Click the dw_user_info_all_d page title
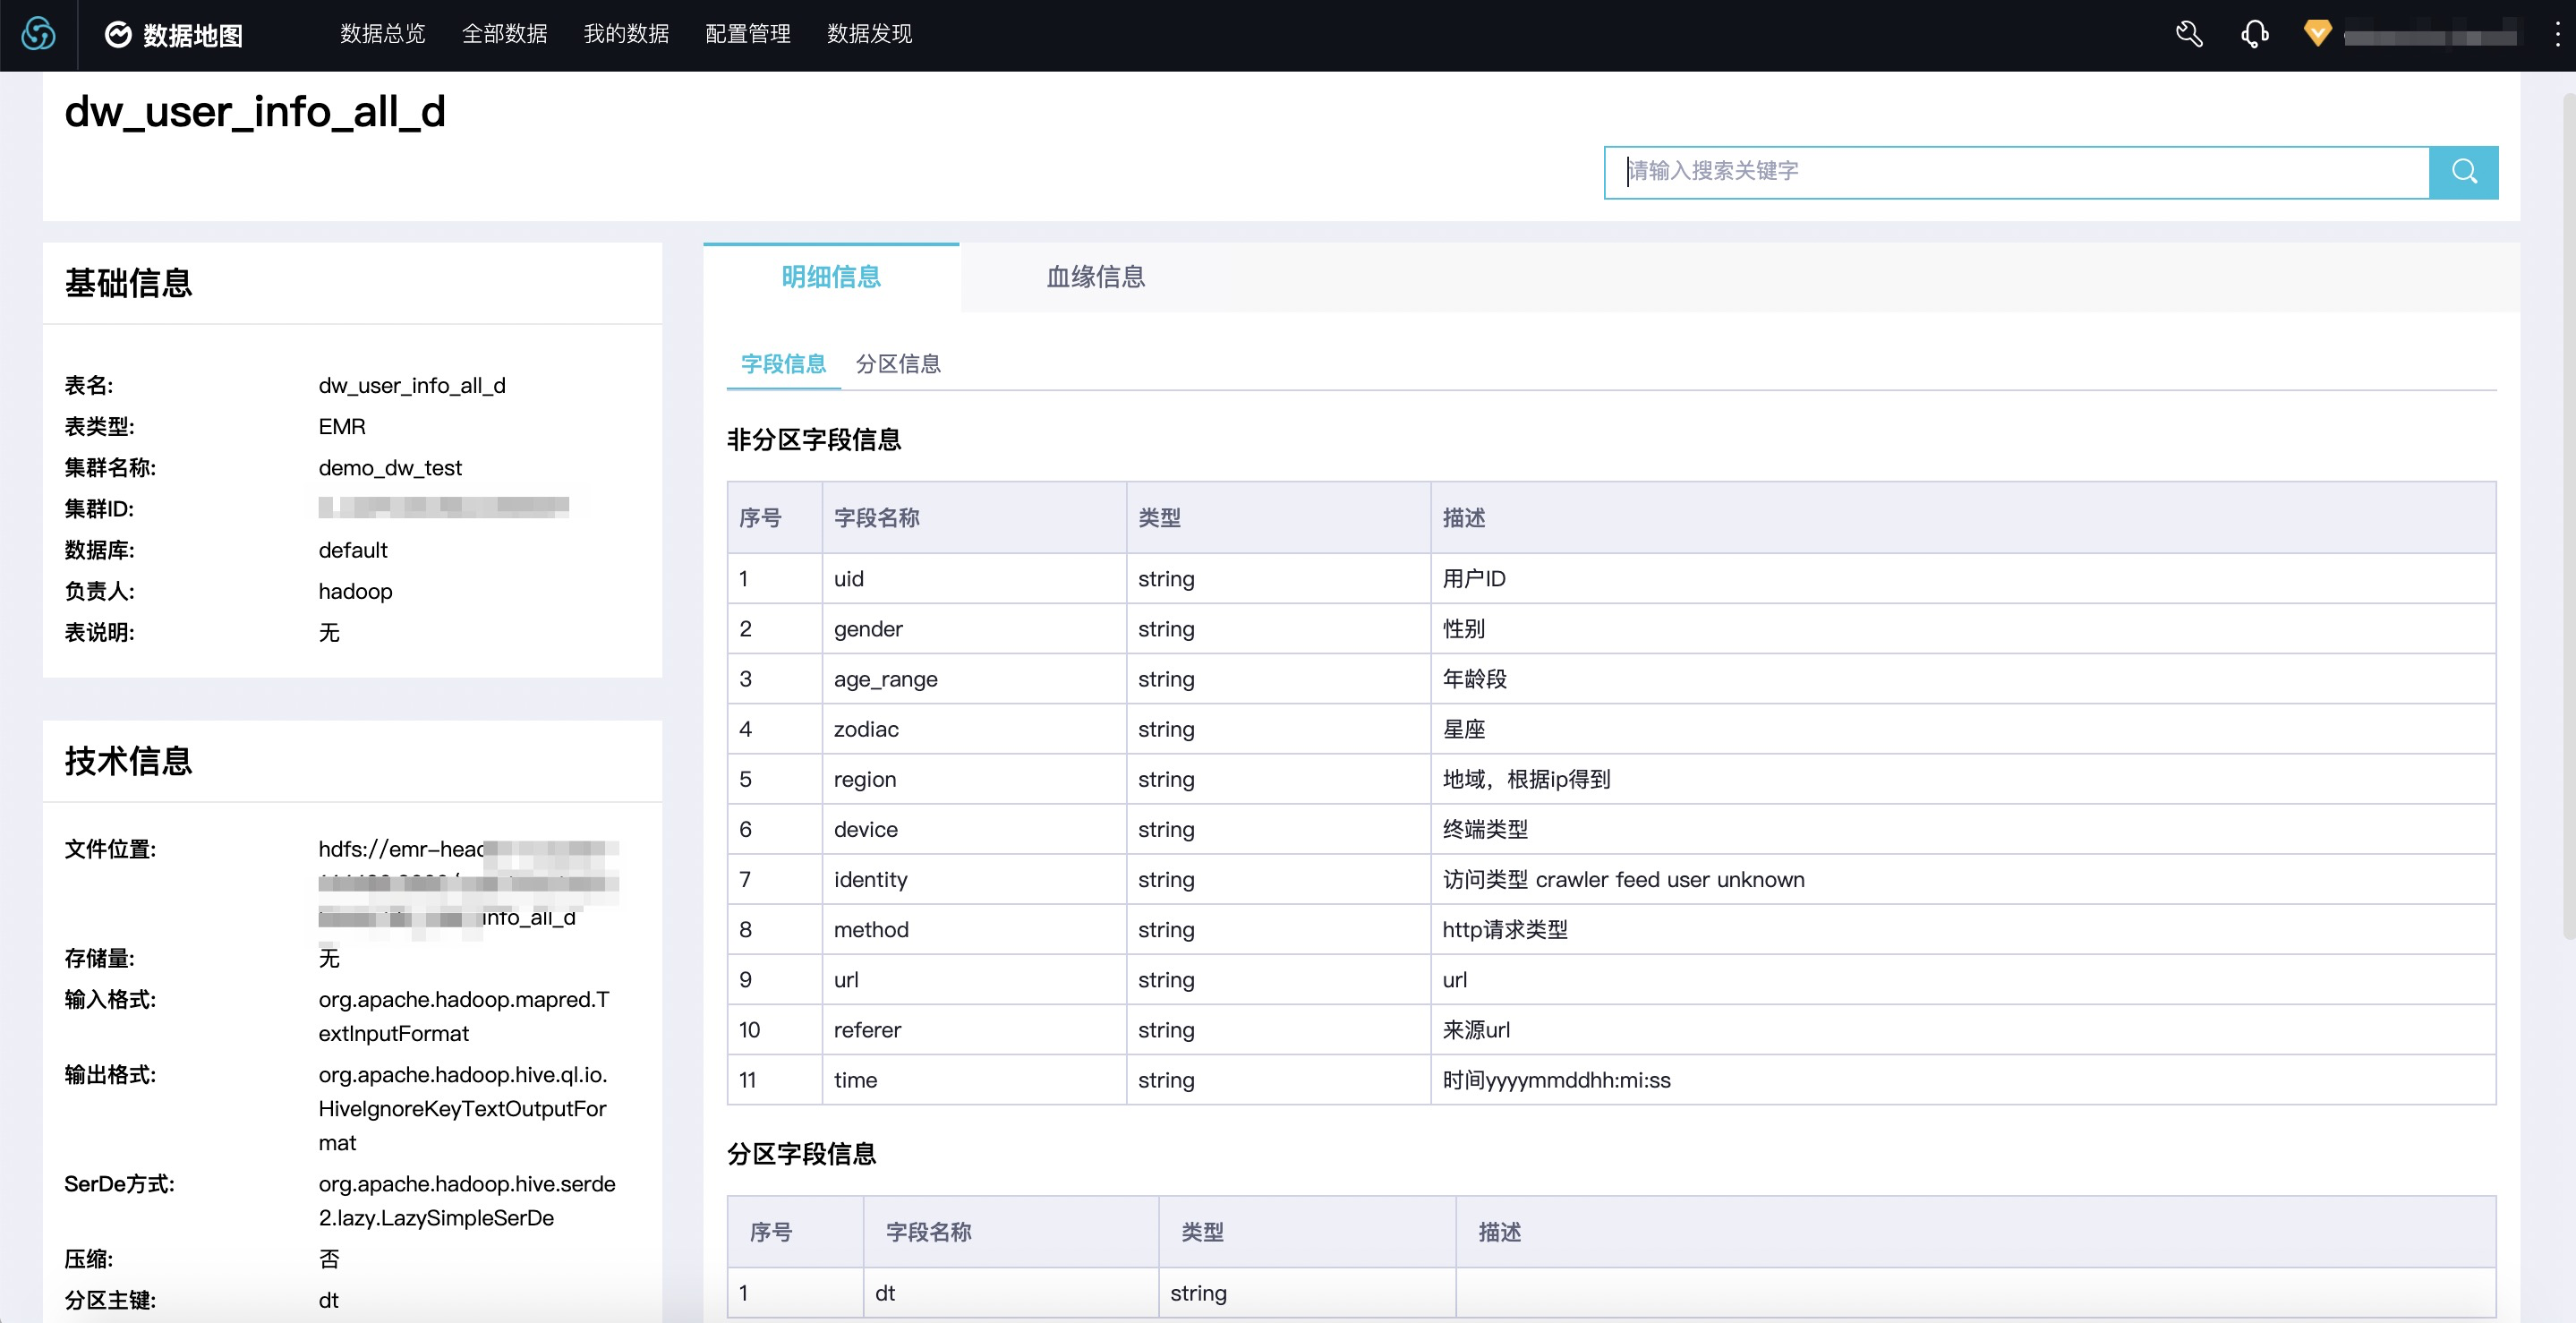Viewport: 2576px width, 1323px height. click(x=255, y=111)
